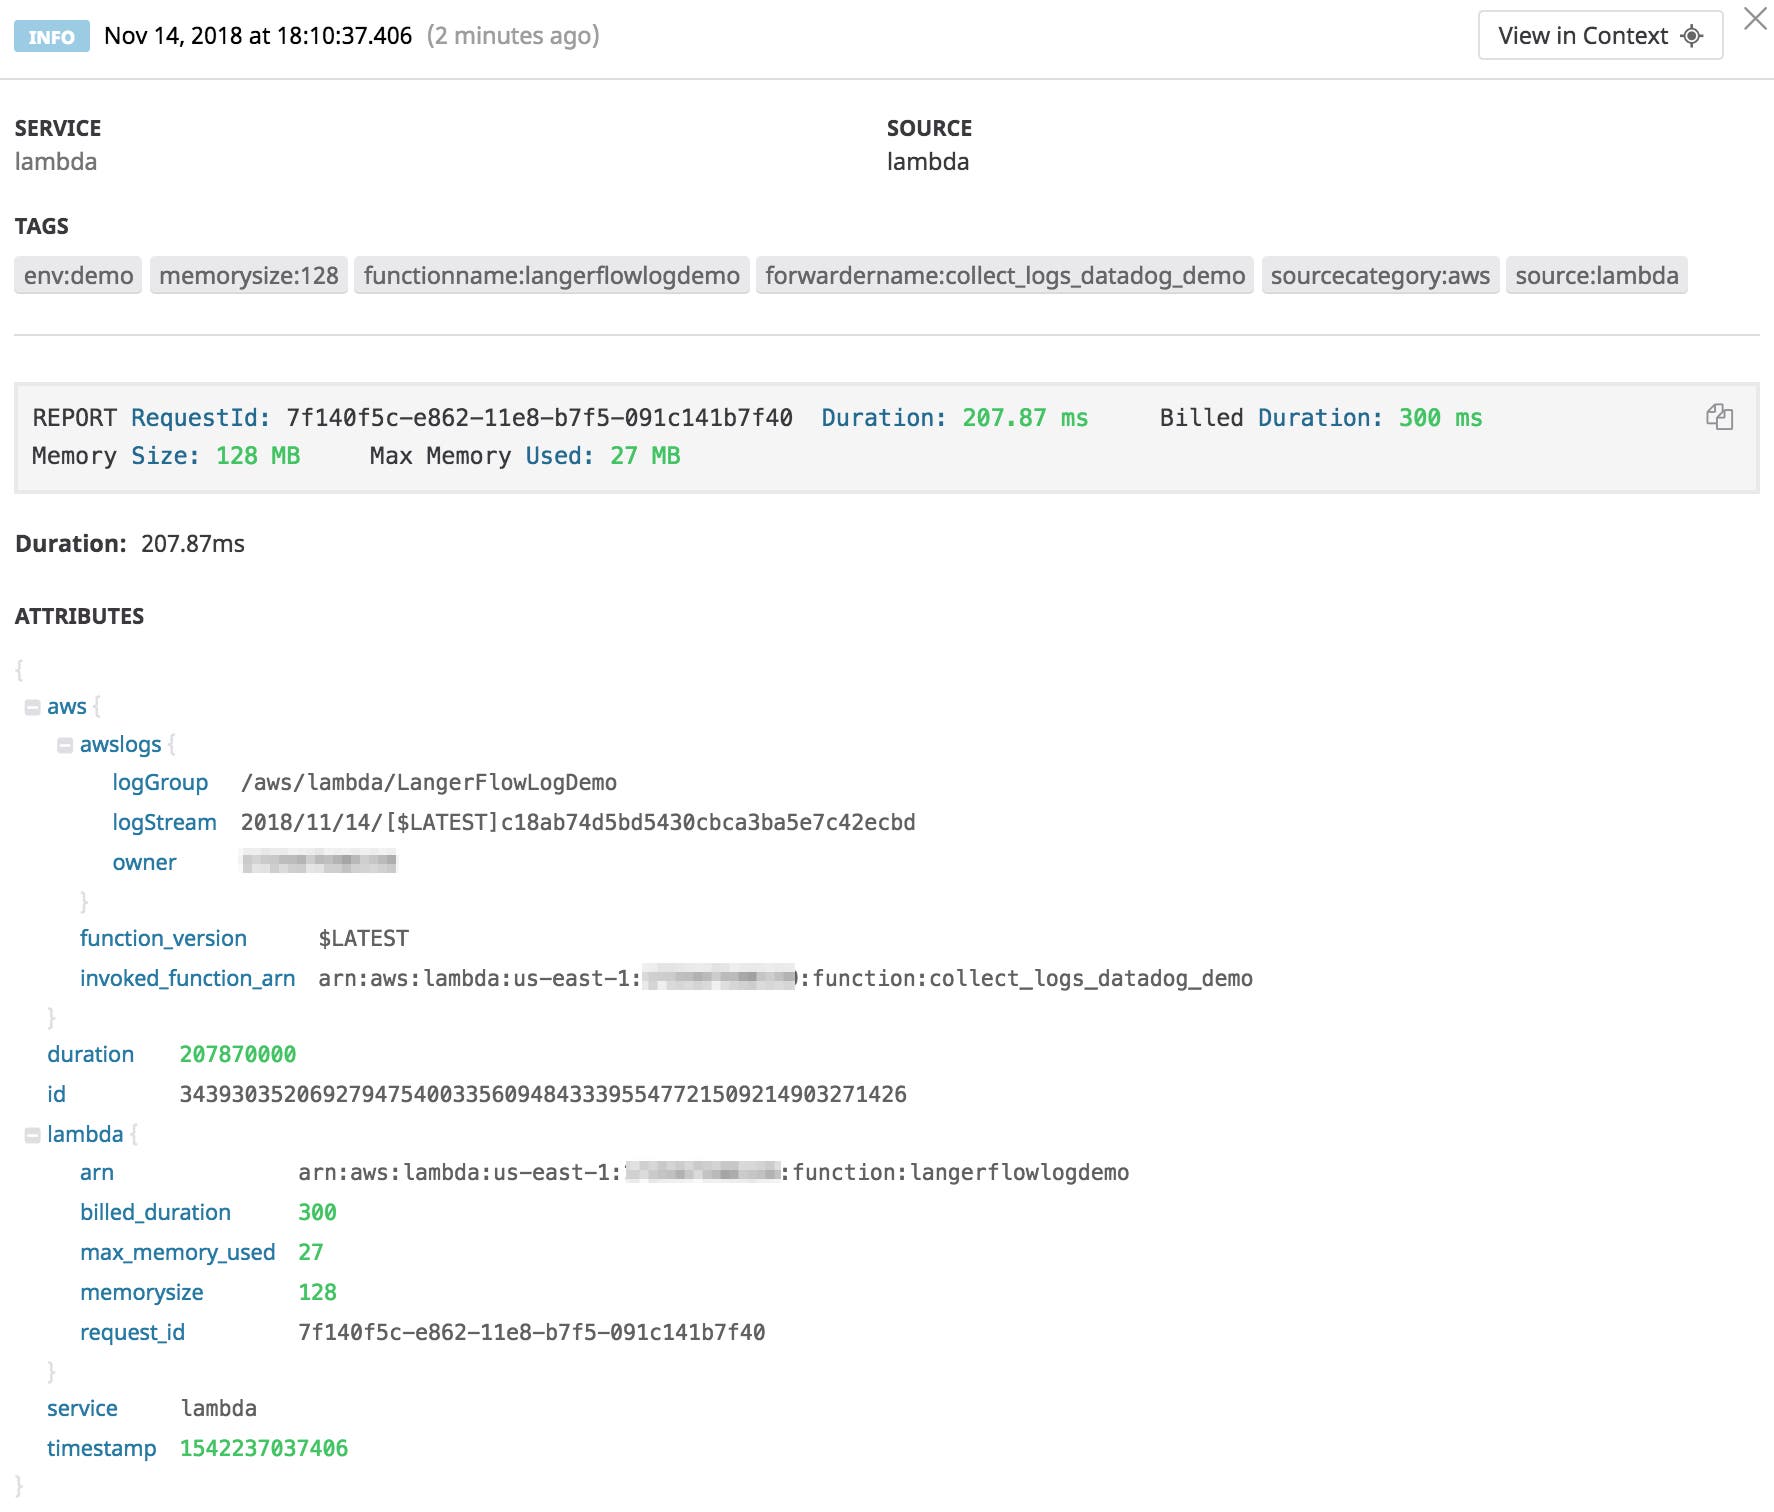Select the sourcecategory:aws tag
This screenshot has height=1512, width=1774.
pos(1380,275)
